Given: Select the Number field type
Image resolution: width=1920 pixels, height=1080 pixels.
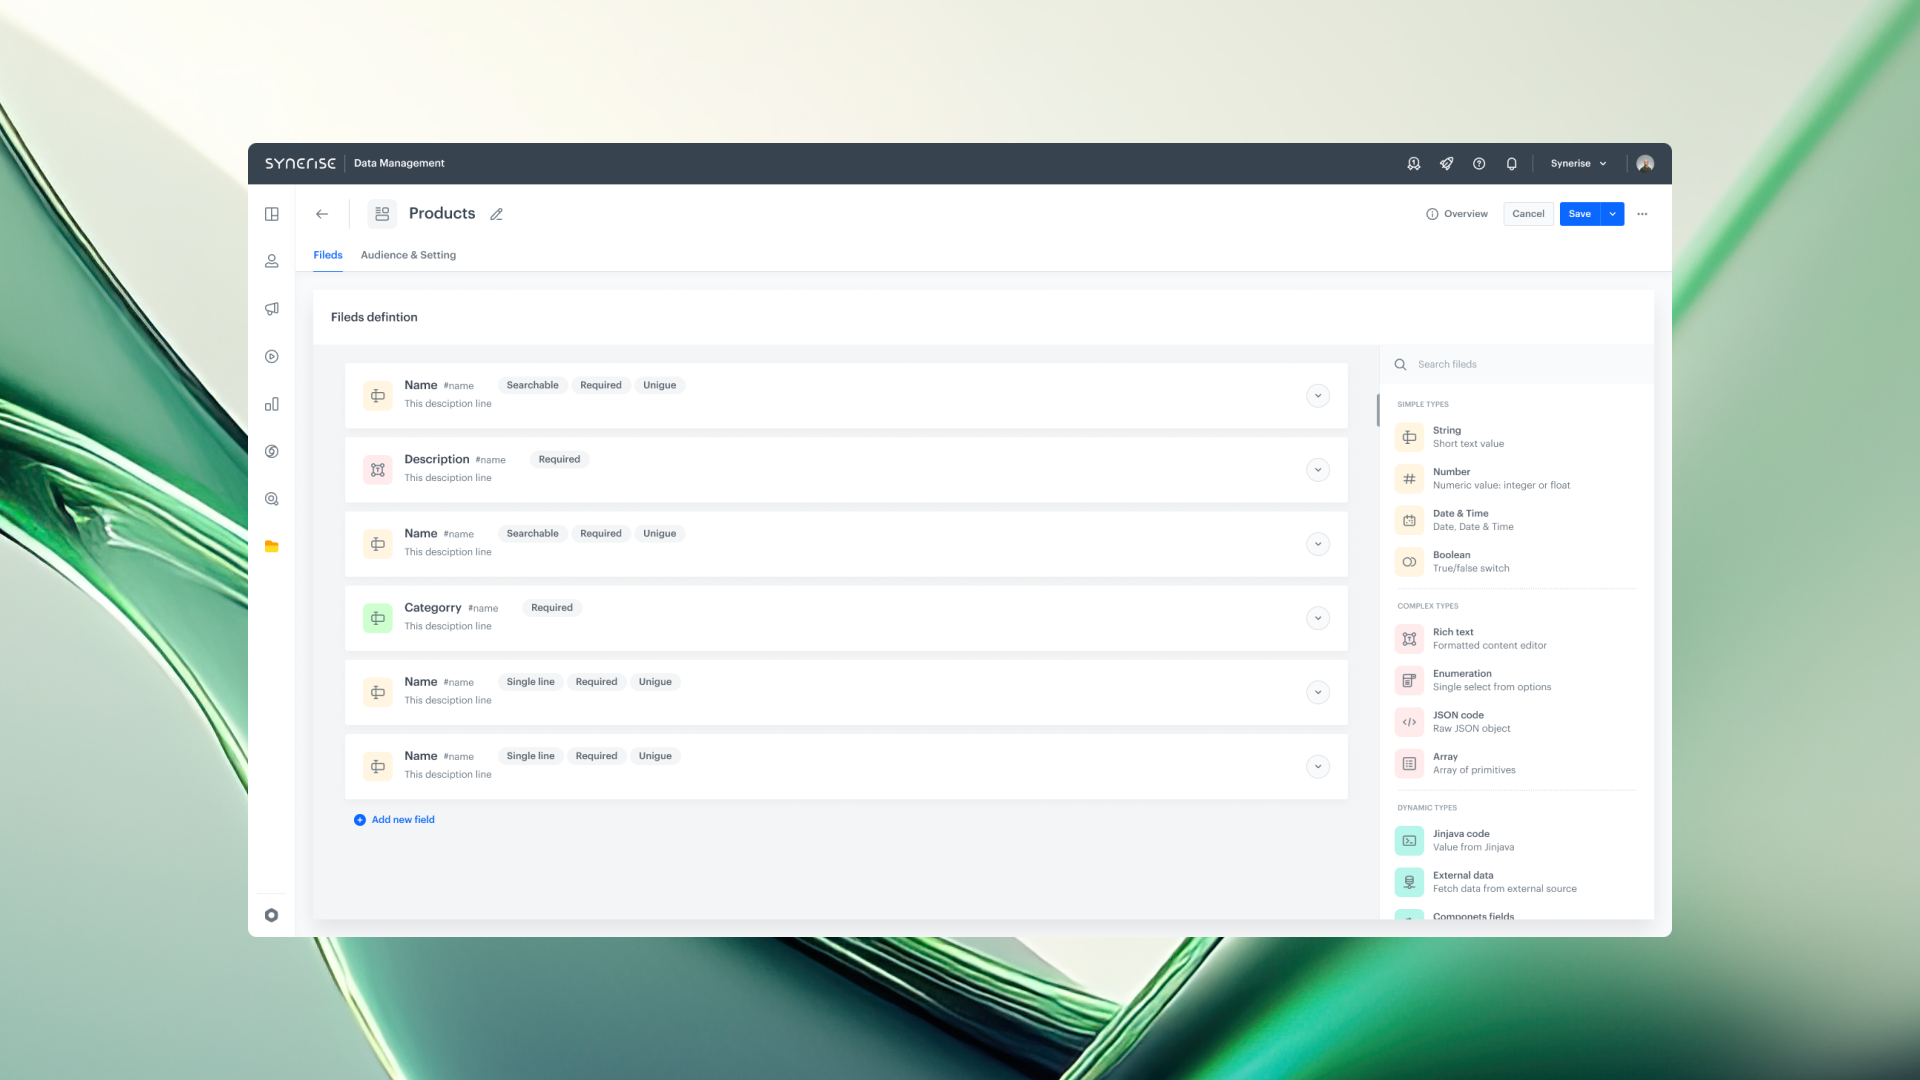Looking at the screenshot, I should point(1451,478).
